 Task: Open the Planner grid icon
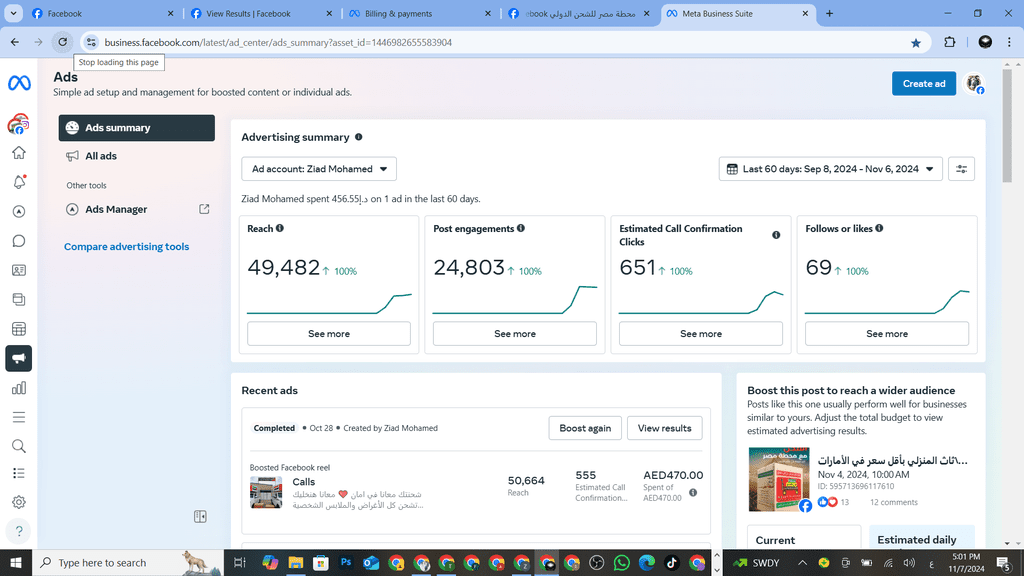[x=18, y=329]
